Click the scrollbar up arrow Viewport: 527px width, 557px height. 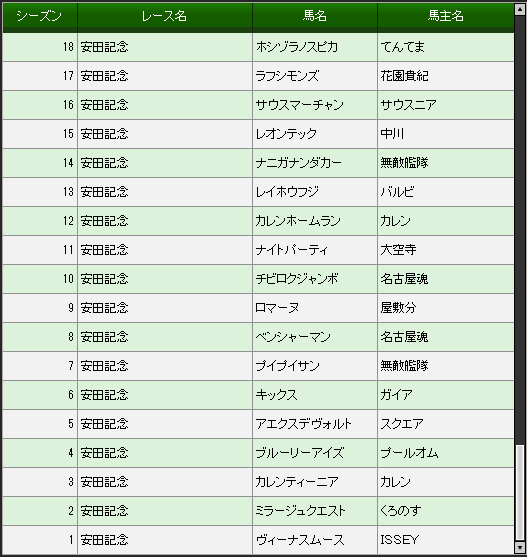(x=520, y=10)
